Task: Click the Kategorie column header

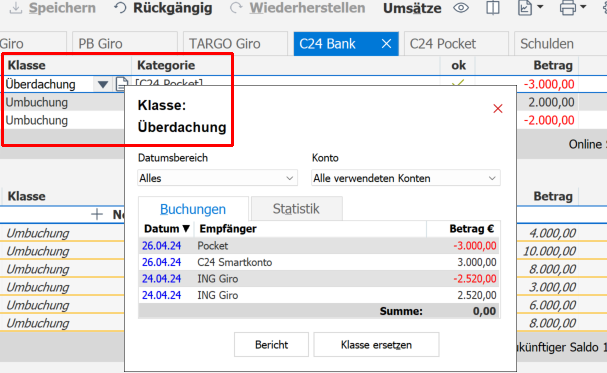Action: tap(166, 65)
